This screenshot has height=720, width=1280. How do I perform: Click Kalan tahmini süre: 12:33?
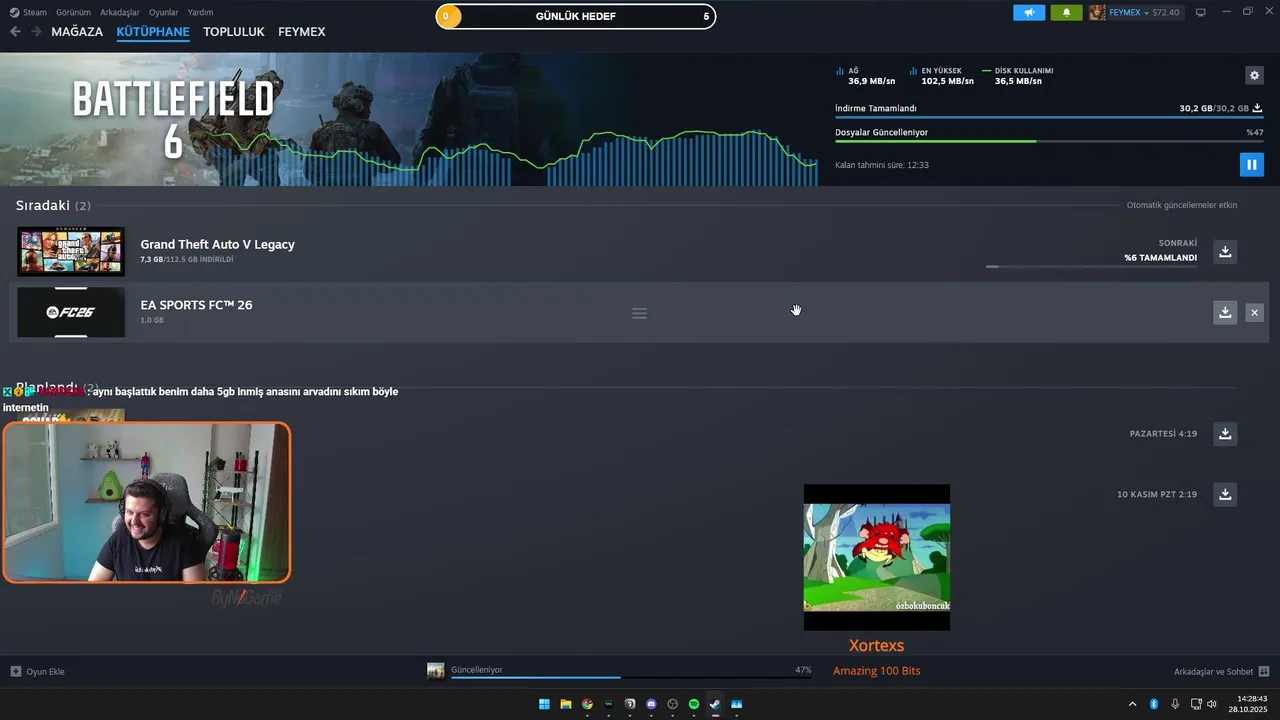coord(882,165)
